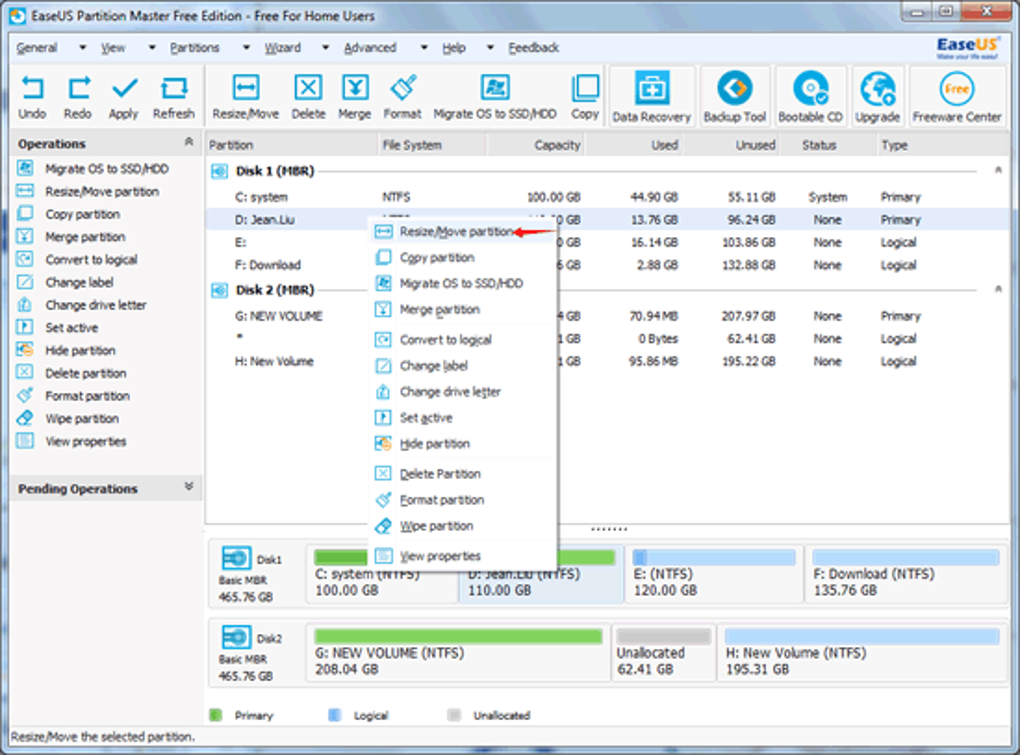Choose Delete partition in Operations panel
Image resolution: width=1020 pixels, height=755 pixels.
coord(72,373)
